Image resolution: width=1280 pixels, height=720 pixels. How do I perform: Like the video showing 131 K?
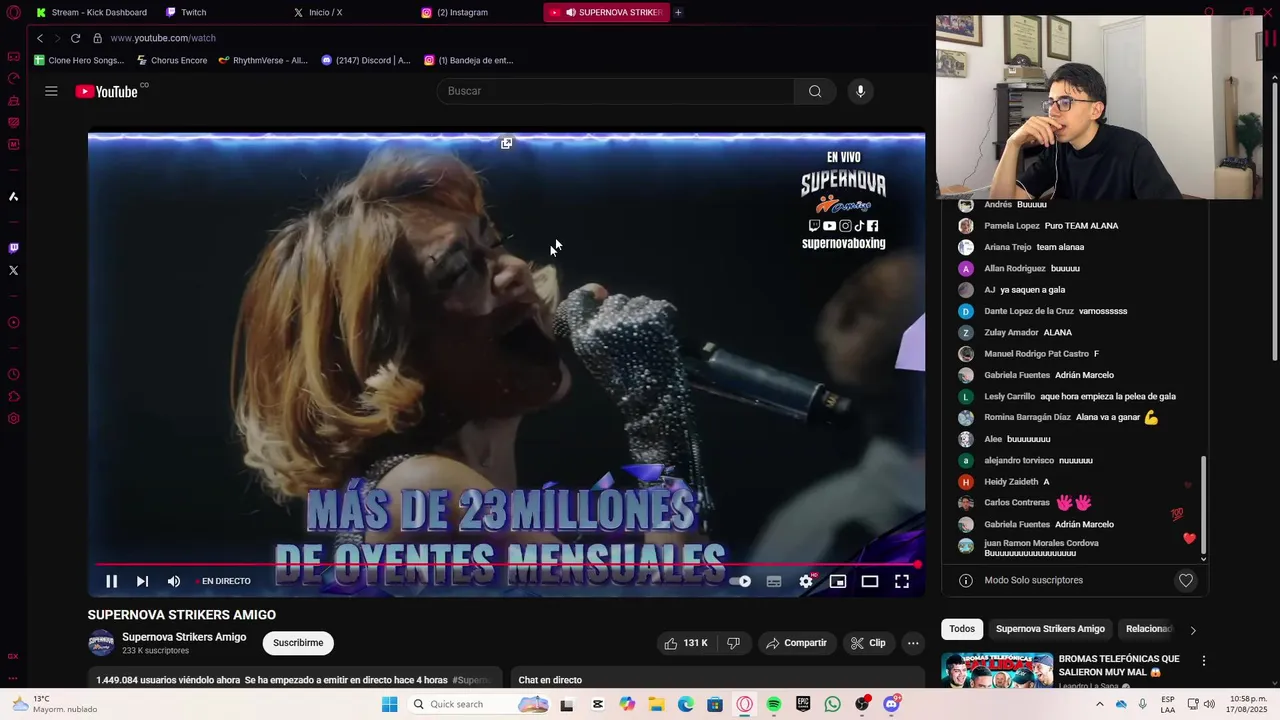pos(687,643)
